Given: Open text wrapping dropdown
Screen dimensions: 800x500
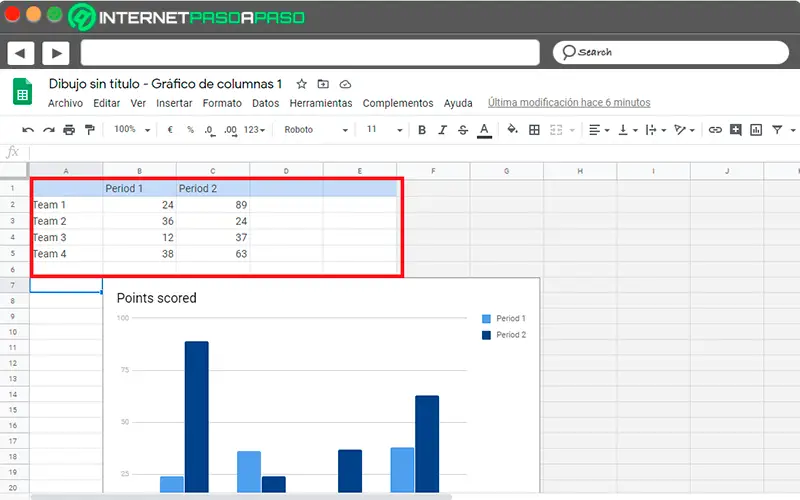Looking at the screenshot, I should tap(656, 130).
